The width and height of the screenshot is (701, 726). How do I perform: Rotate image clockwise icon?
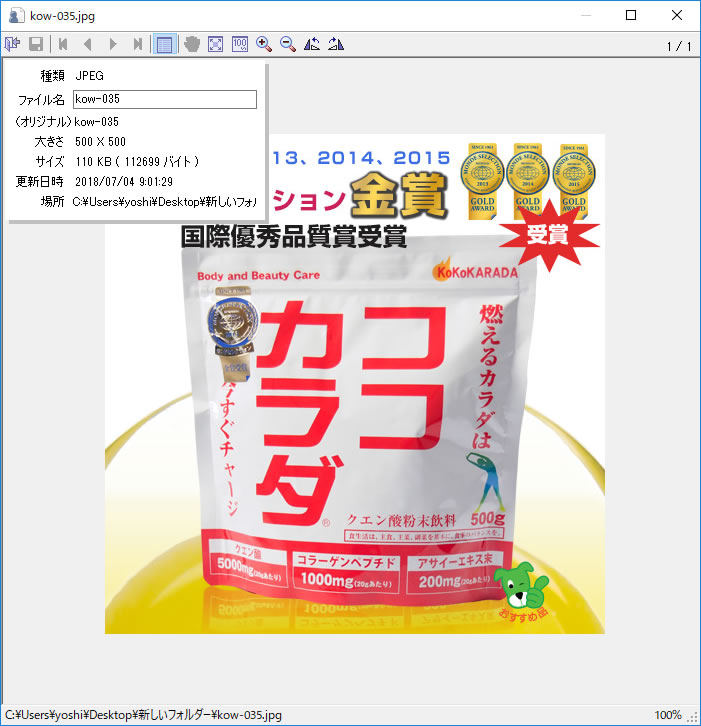(336, 44)
